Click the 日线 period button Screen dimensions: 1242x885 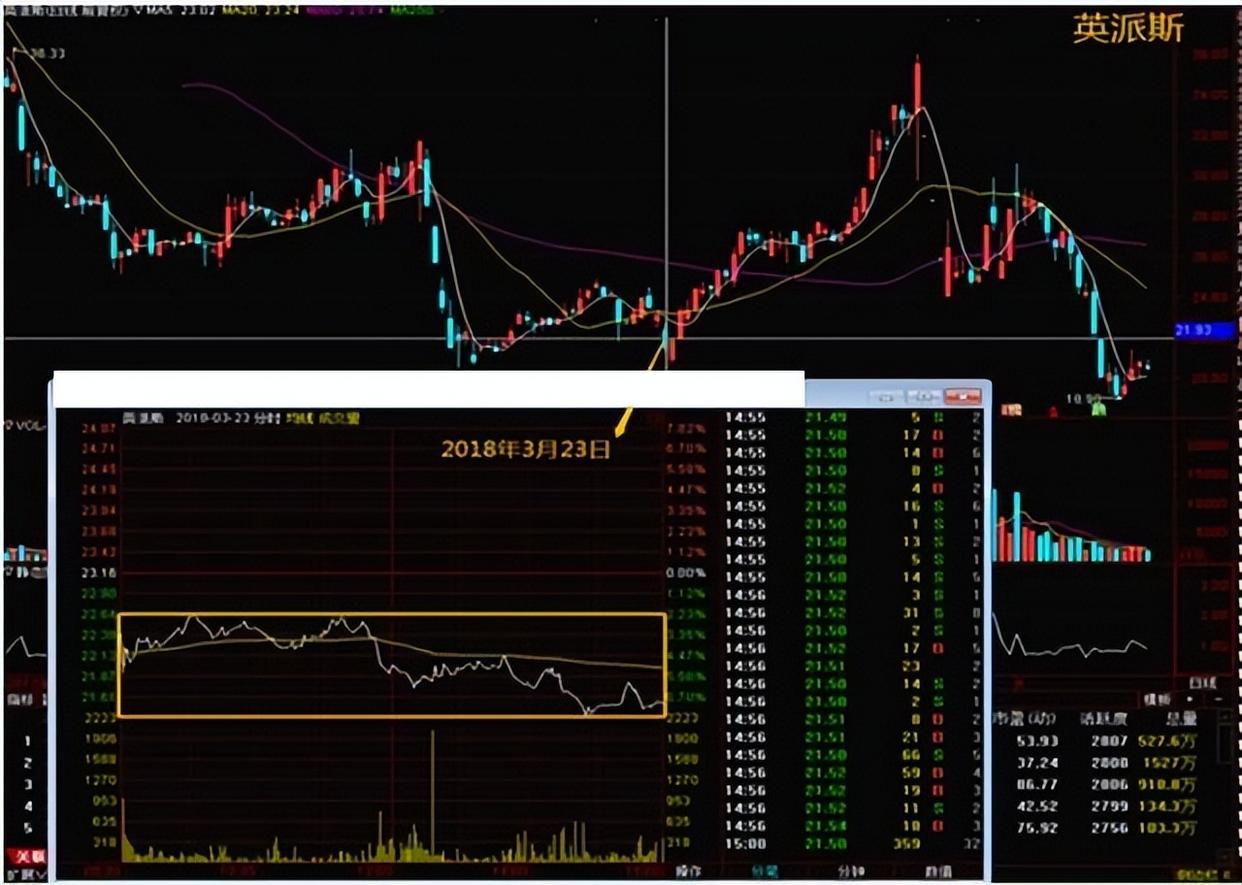[x=1204, y=683]
